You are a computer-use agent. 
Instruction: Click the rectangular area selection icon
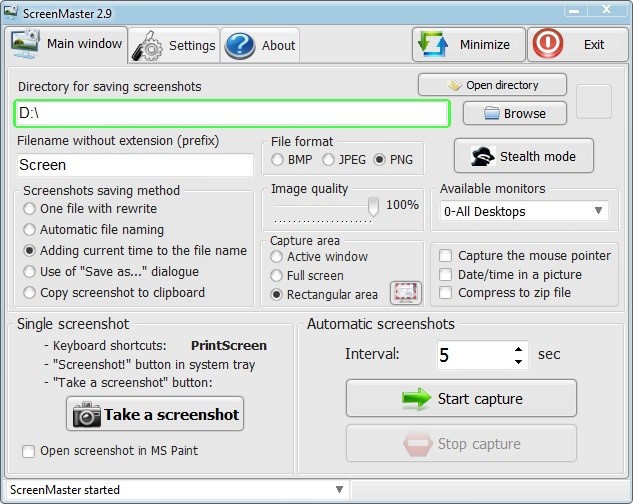click(406, 292)
